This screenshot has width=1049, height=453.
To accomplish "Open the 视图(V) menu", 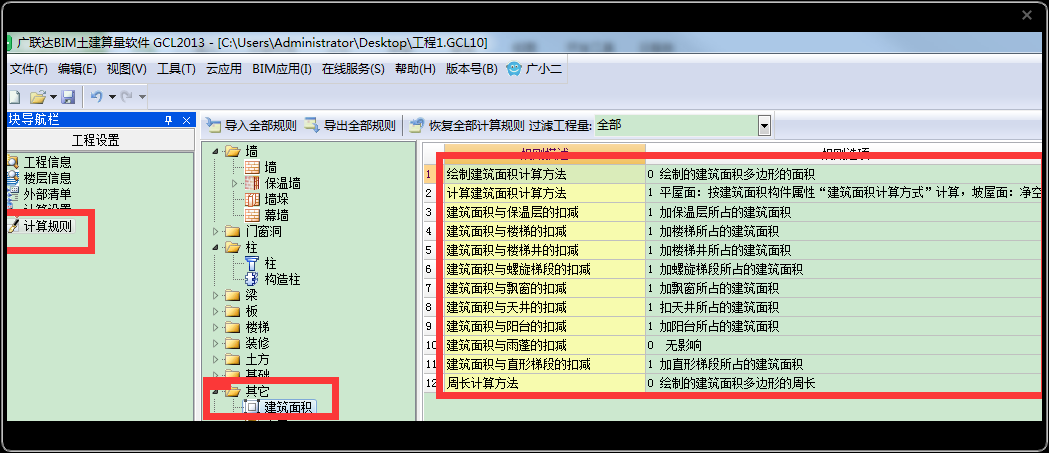I will pos(126,68).
